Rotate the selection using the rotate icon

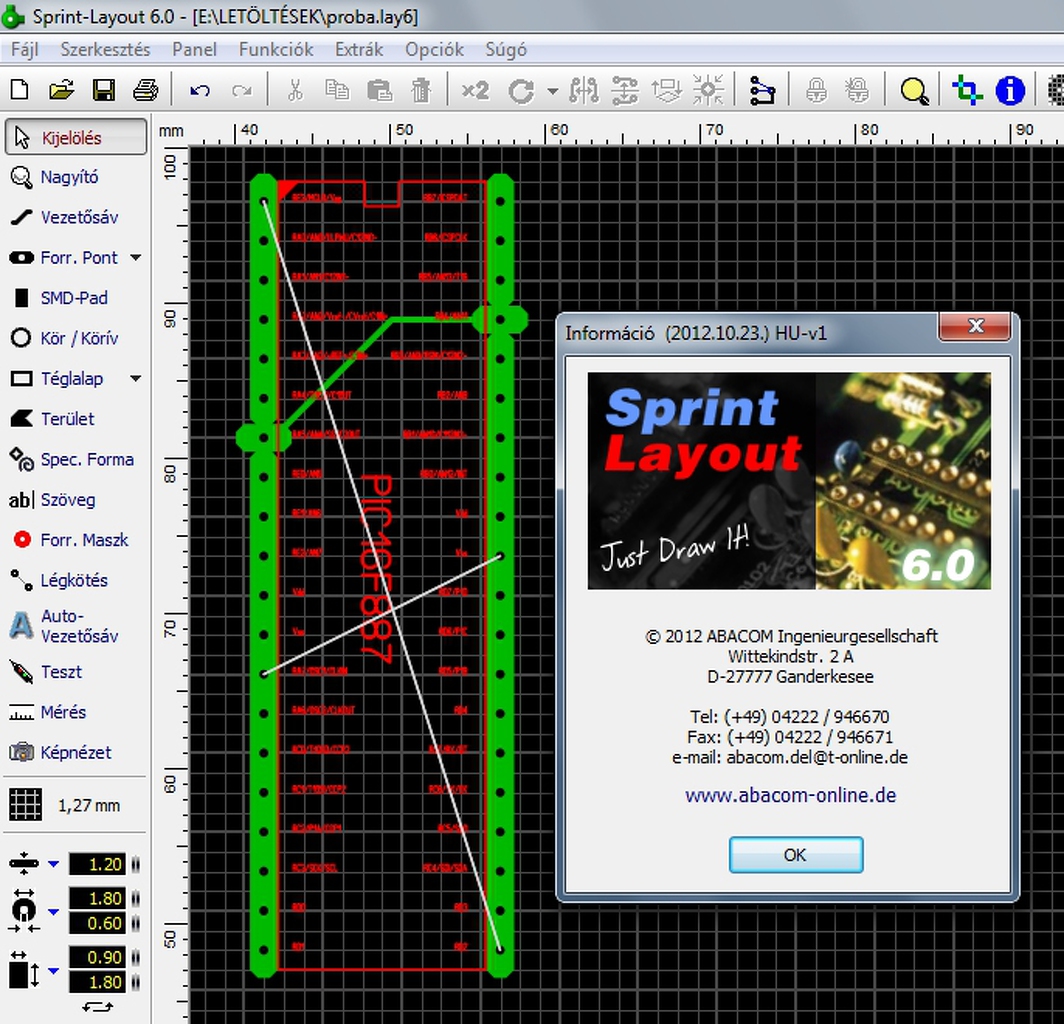(521, 91)
